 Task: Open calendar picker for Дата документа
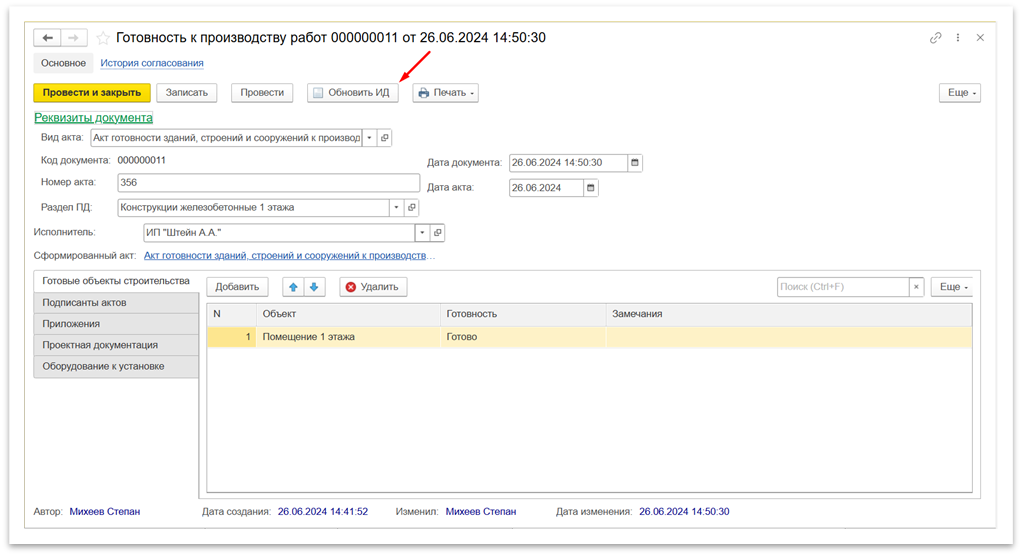(635, 163)
